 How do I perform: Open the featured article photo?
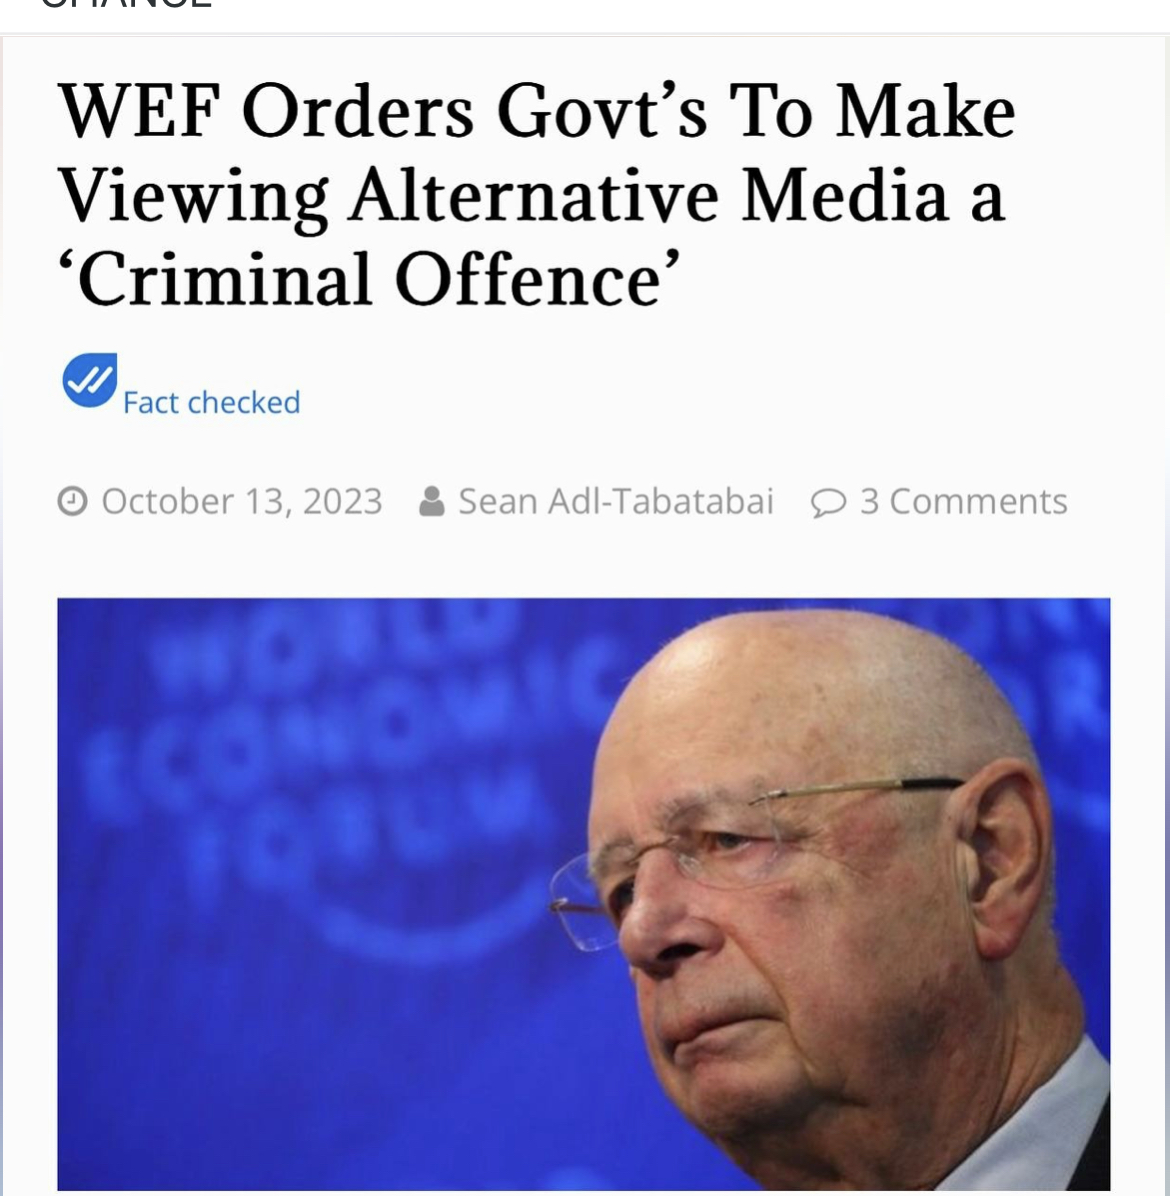(x=583, y=894)
